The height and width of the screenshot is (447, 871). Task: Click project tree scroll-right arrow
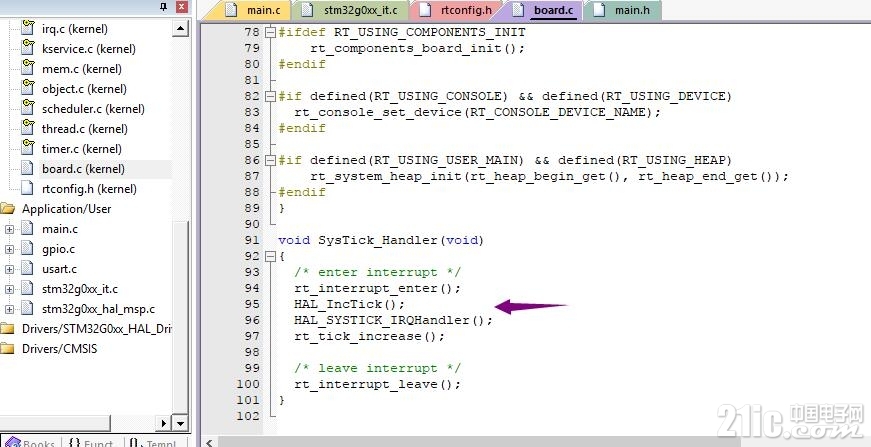(164, 423)
